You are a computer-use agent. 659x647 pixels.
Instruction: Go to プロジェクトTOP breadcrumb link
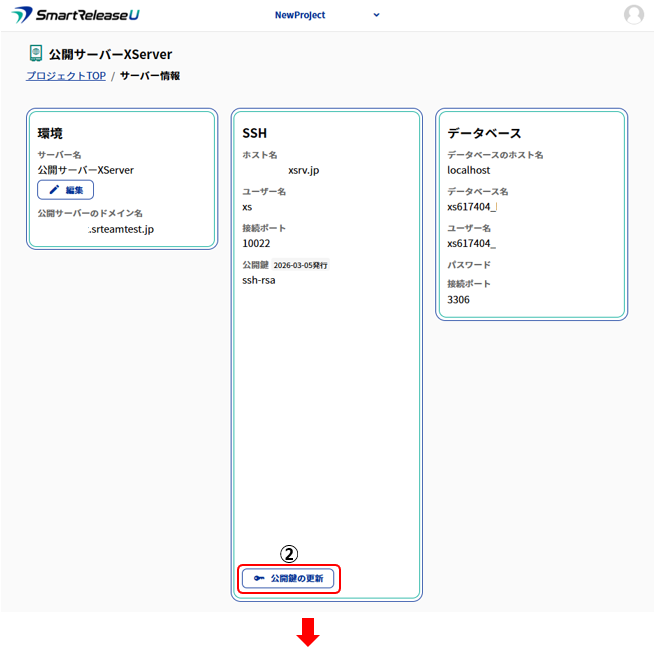[x=66, y=76]
